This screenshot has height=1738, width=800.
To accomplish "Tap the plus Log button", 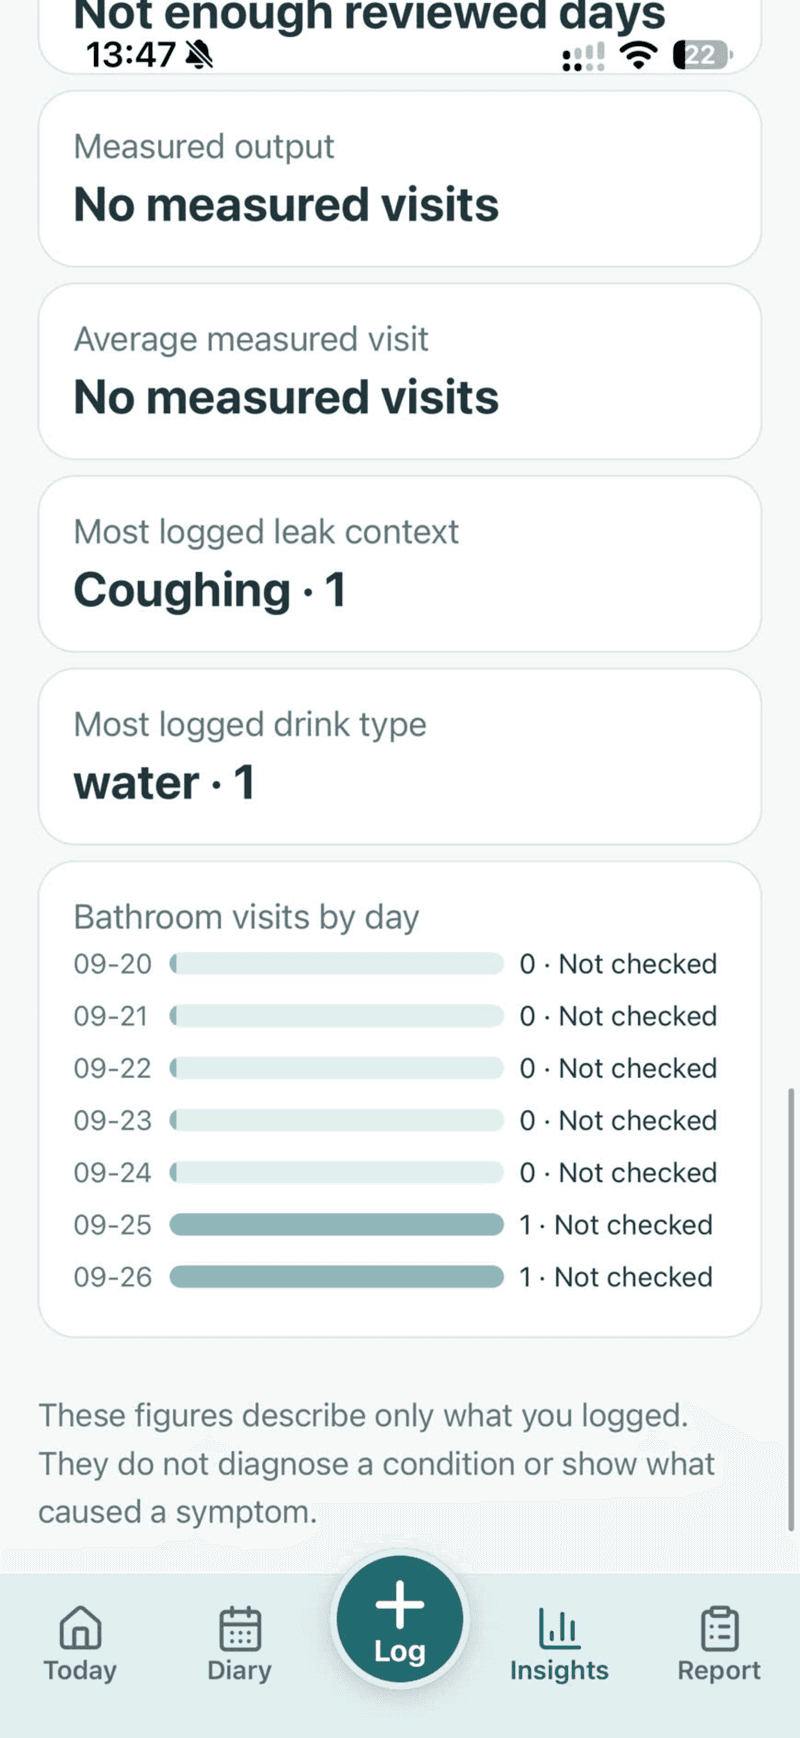I will click(x=400, y=1620).
